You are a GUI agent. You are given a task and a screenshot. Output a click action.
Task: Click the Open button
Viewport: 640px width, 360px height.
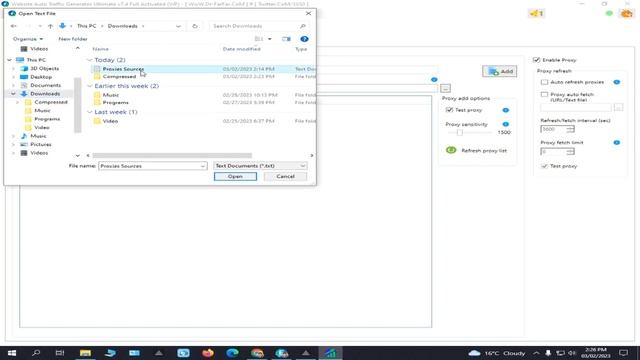235,177
